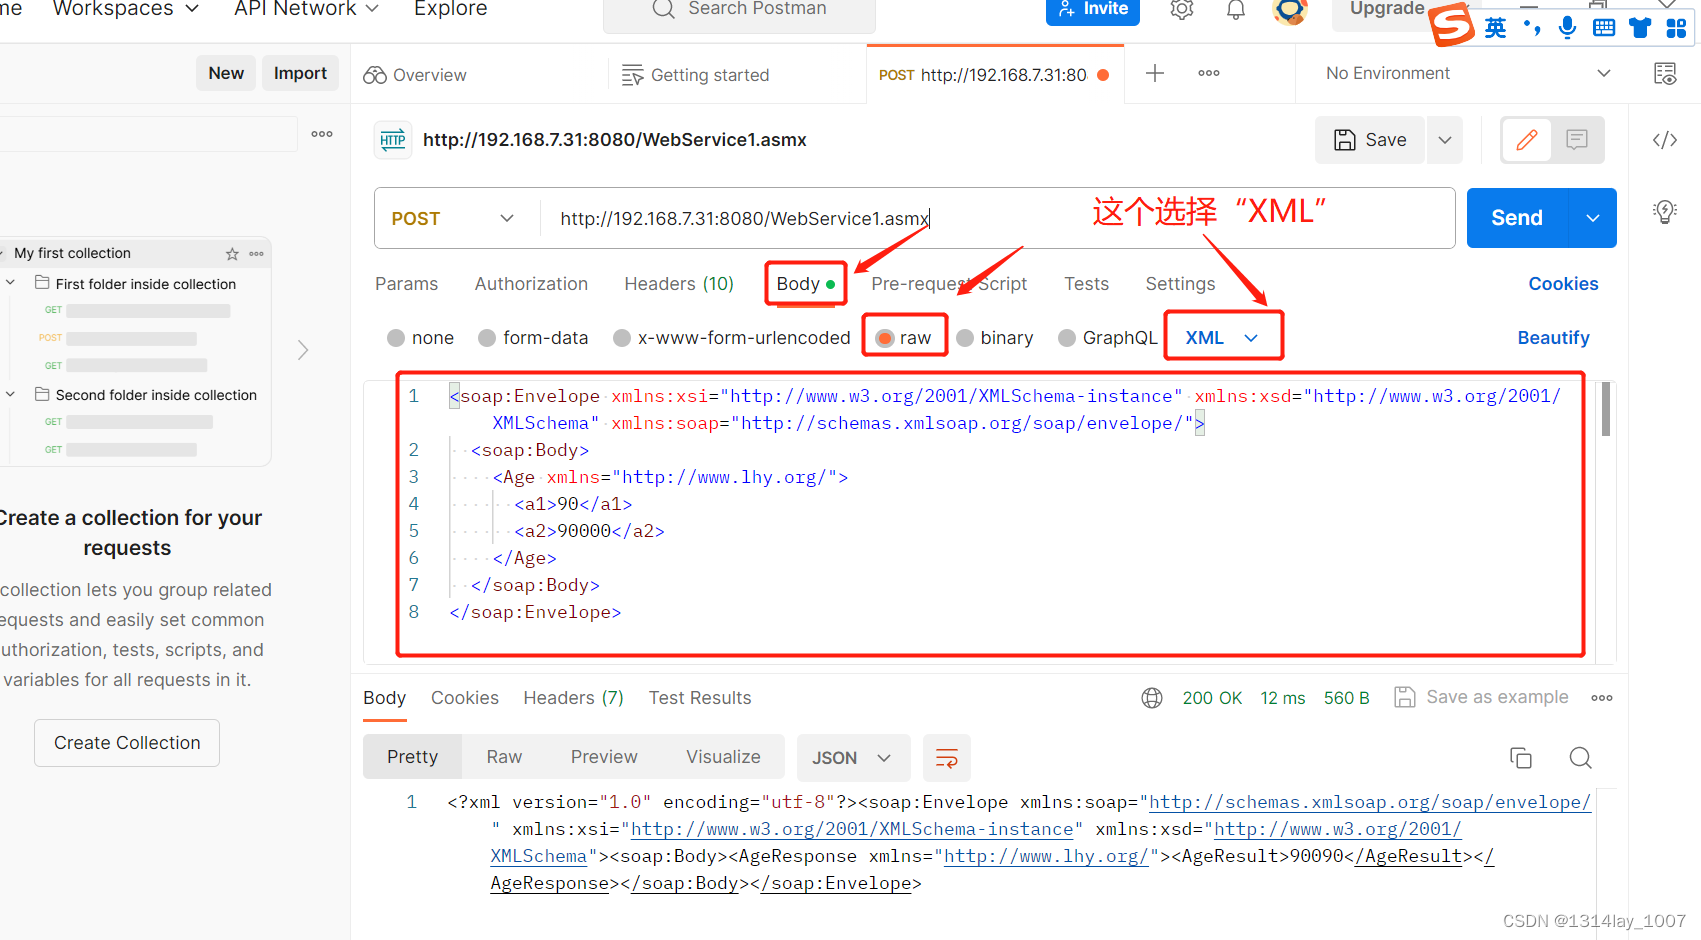Viewport: 1701px width, 940px height.
Task: Open response options three-dots menu
Action: [1602, 698]
